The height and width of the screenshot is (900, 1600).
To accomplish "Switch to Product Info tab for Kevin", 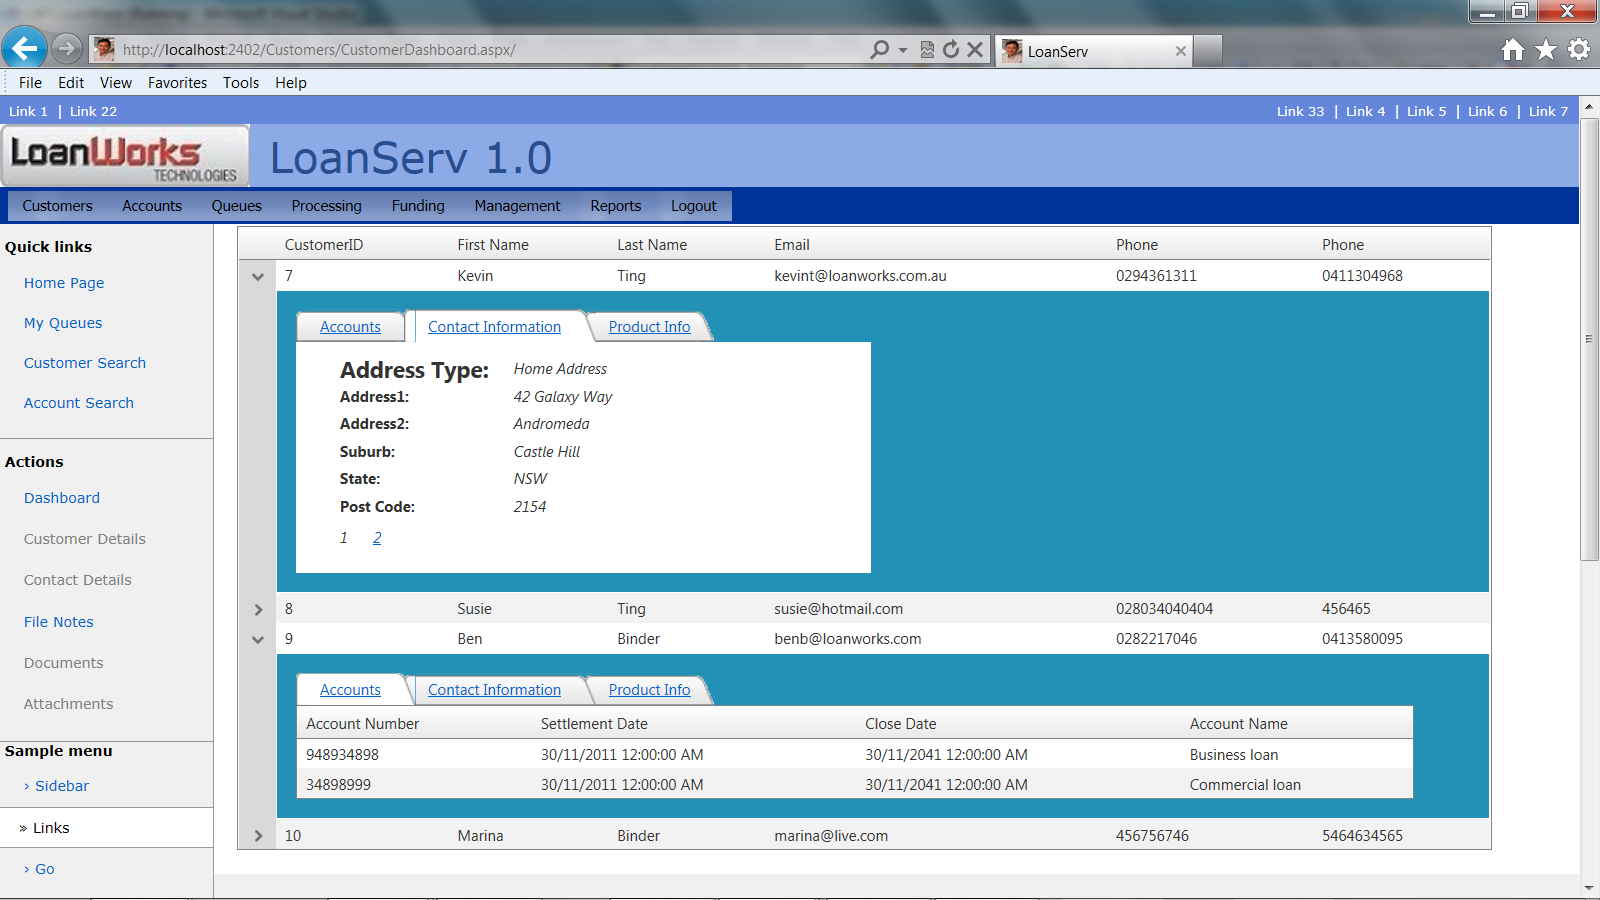I will [649, 327].
